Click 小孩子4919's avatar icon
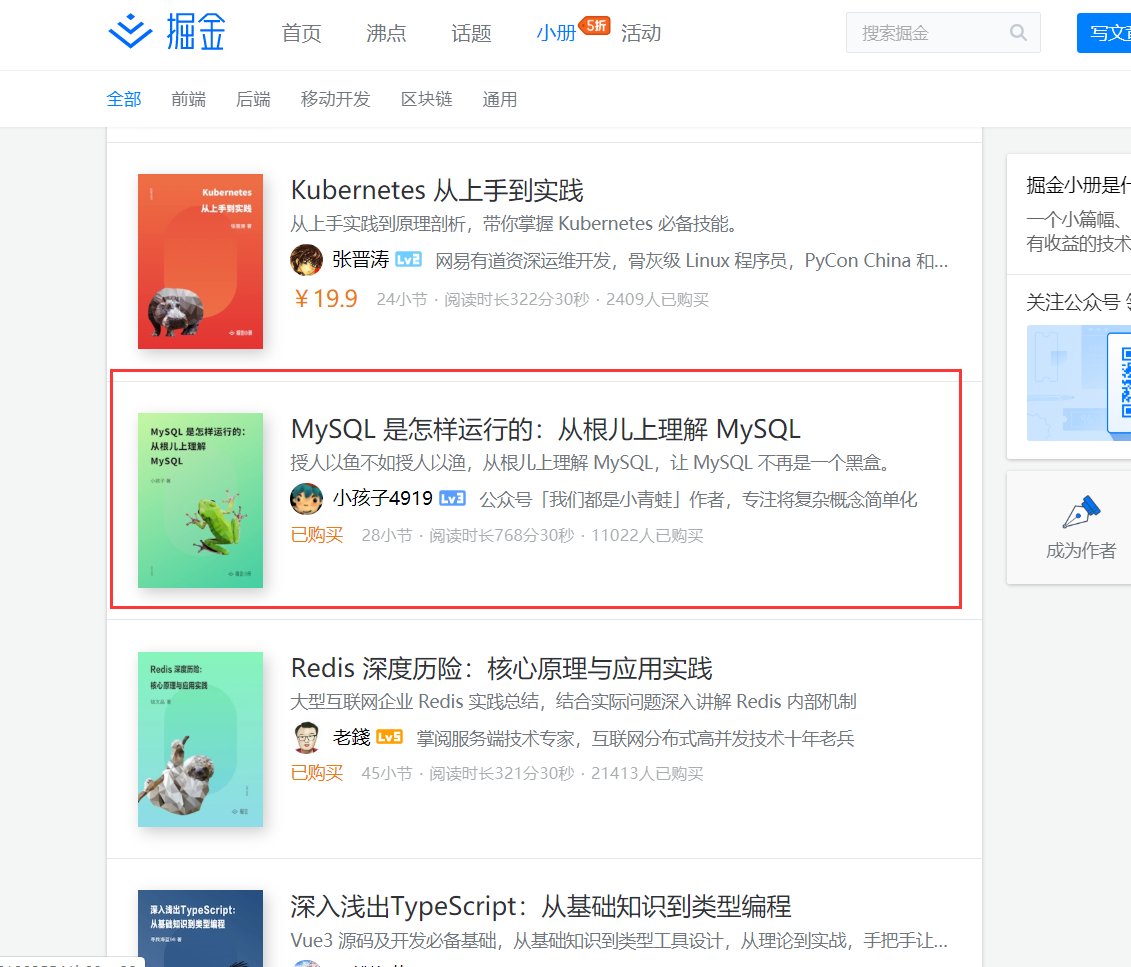 [x=307, y=499]
